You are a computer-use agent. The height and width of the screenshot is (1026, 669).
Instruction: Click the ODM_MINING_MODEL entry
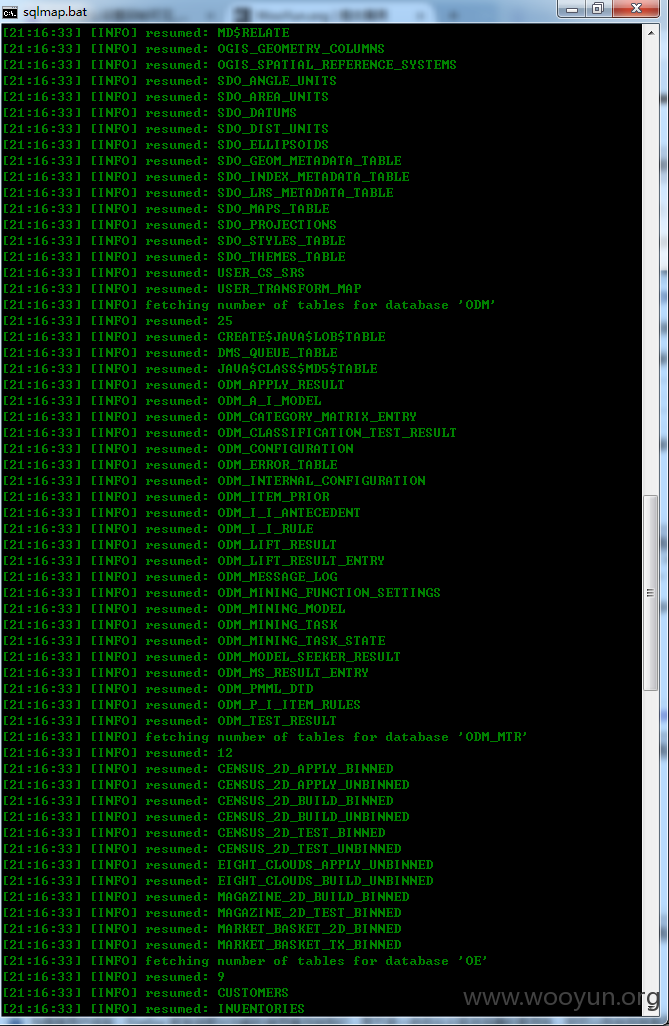click(x=281, y=609)
